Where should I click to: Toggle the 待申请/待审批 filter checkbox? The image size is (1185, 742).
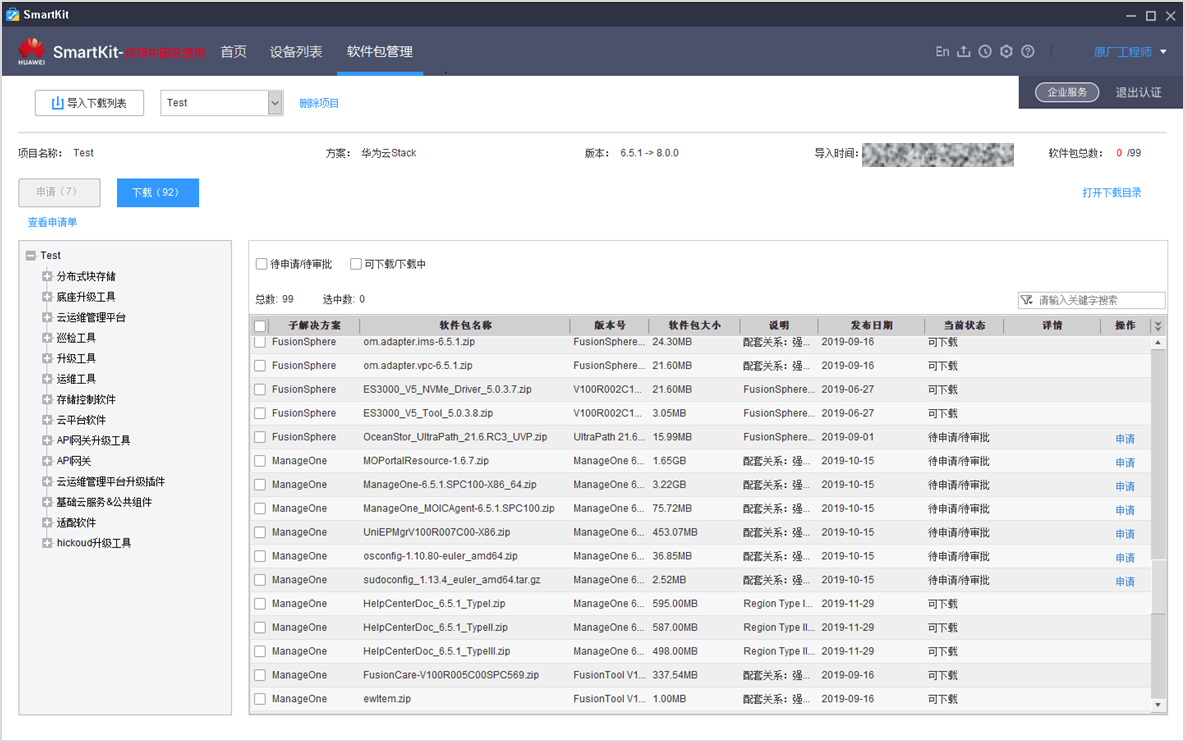tap(261, 264)
